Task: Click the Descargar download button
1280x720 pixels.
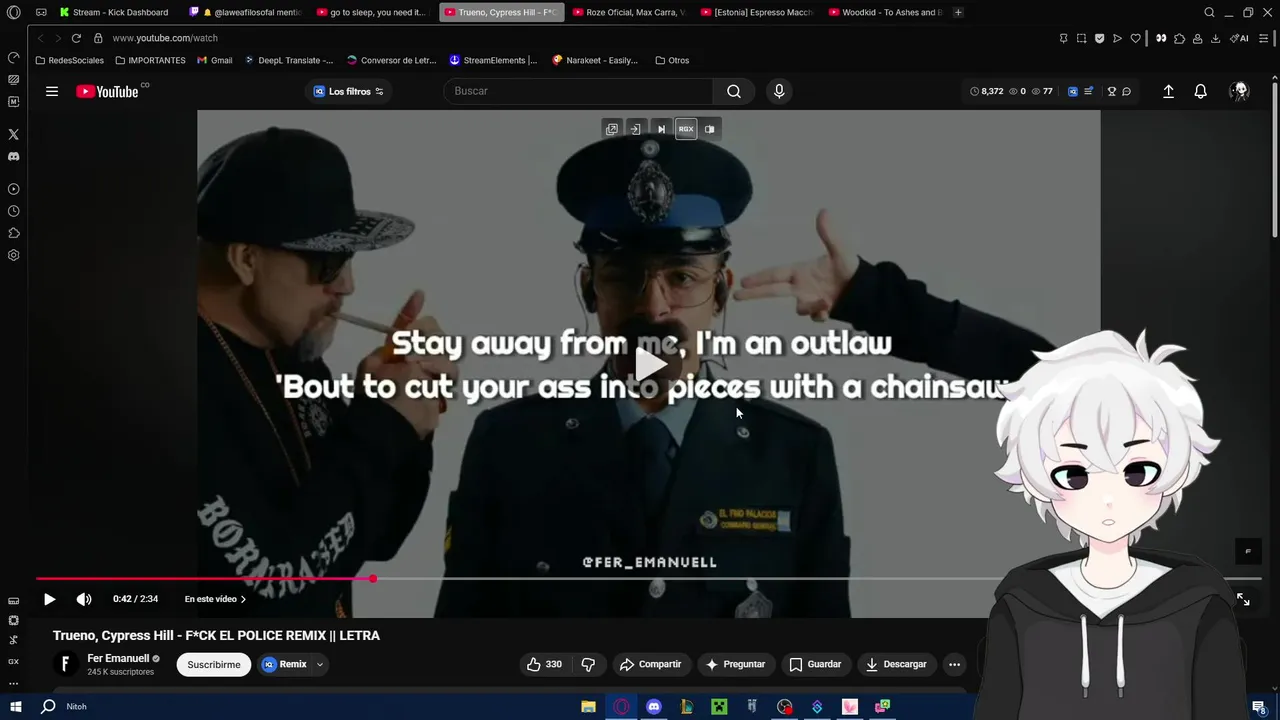Action: [x=896, y=664]
